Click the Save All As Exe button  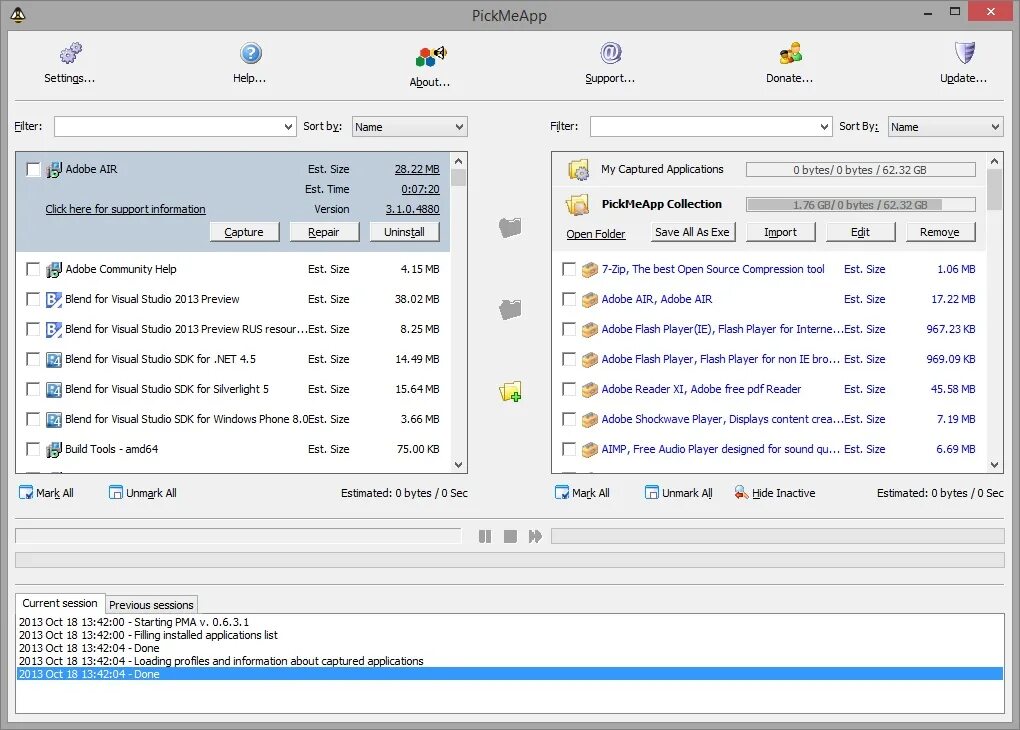[x=693, y=232]
